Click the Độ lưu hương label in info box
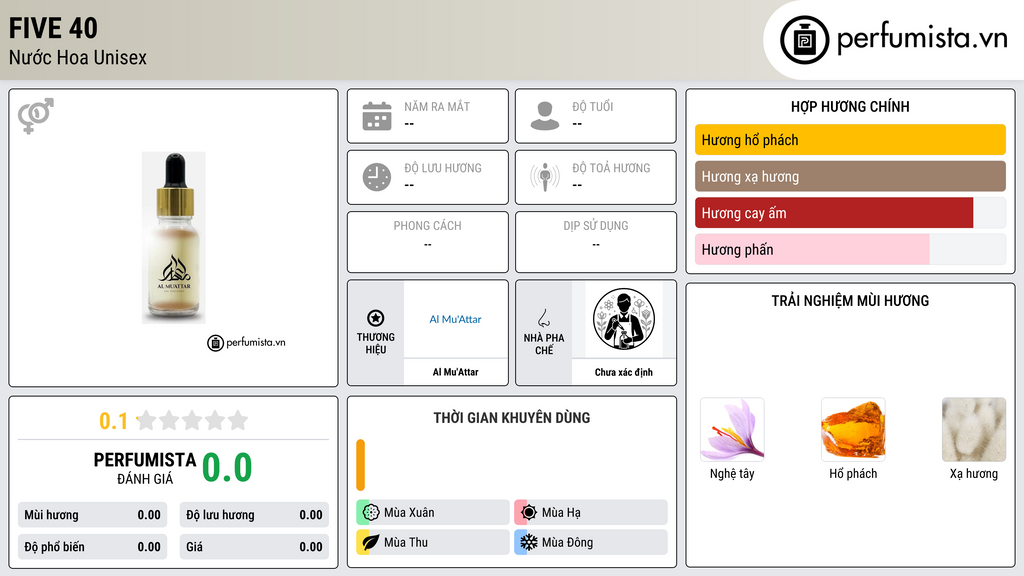 [443, 168]
